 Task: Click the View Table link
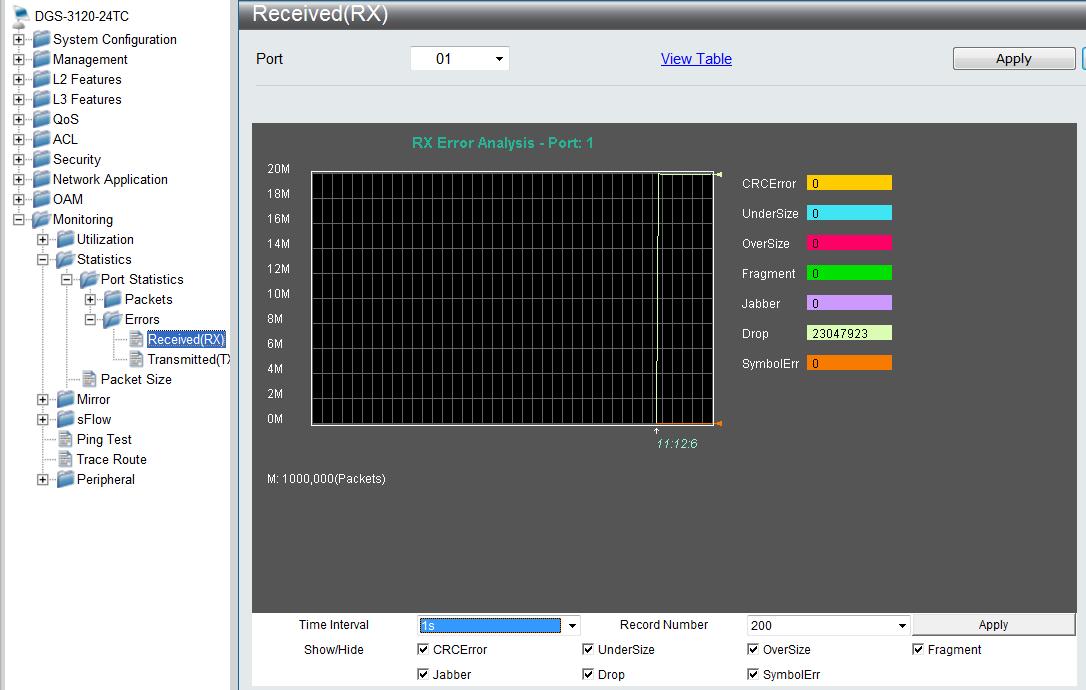pyautogui.click(x=696, y=59)
